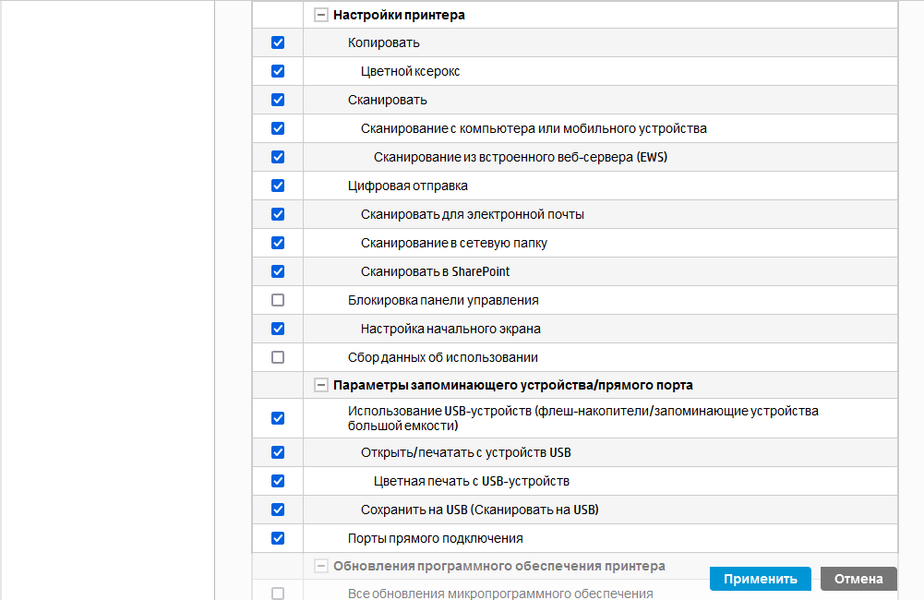Uncheck Сканирование в сетевую папку

tap(278, 242)
